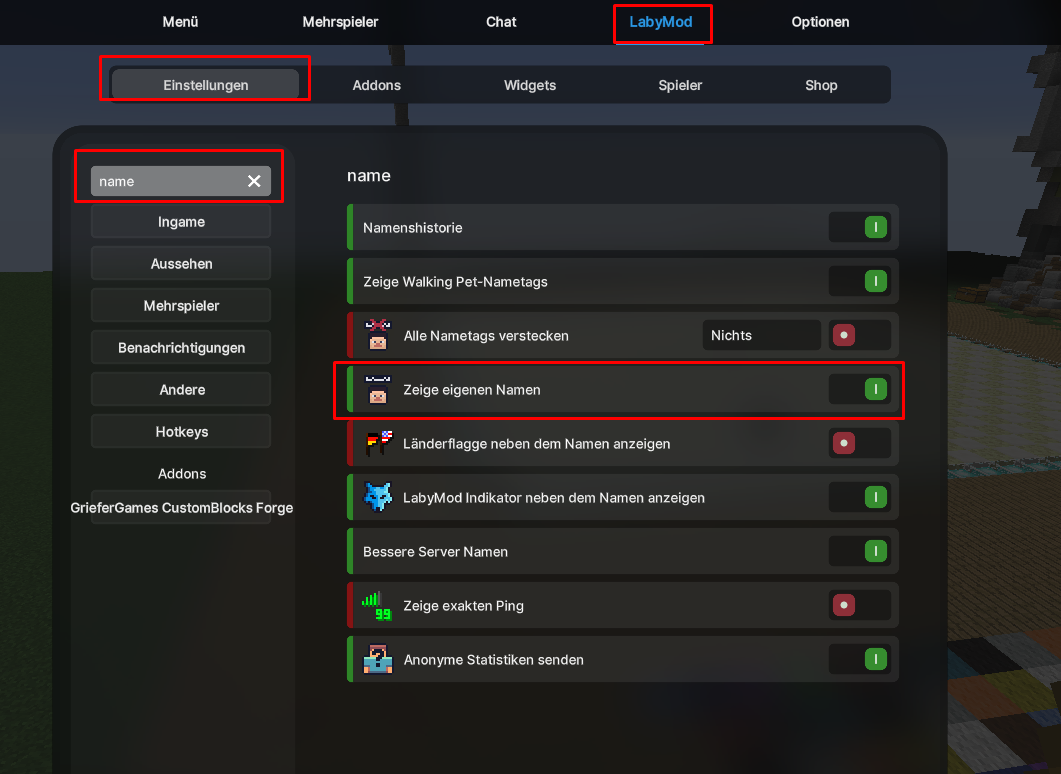Viewport: 1061px width, 774px height.
Task: Open the Benachrichtigungen category
Action: click(x=181, y=348)
